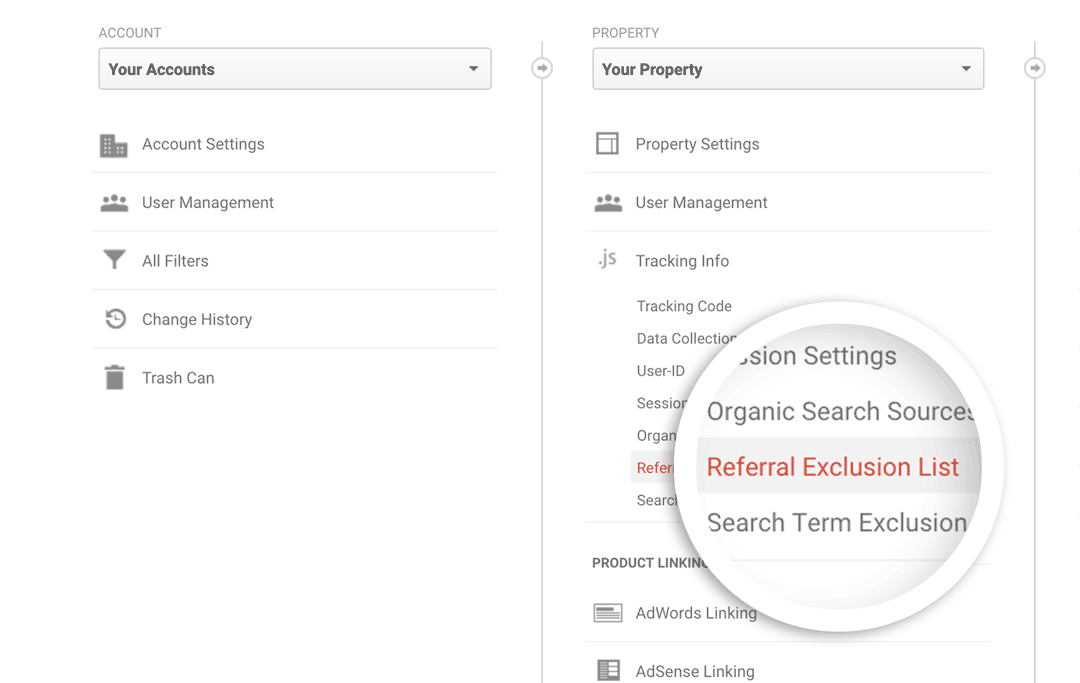
Task: Select magnified Organic Search Sources item
Action: tap(840, 411)
